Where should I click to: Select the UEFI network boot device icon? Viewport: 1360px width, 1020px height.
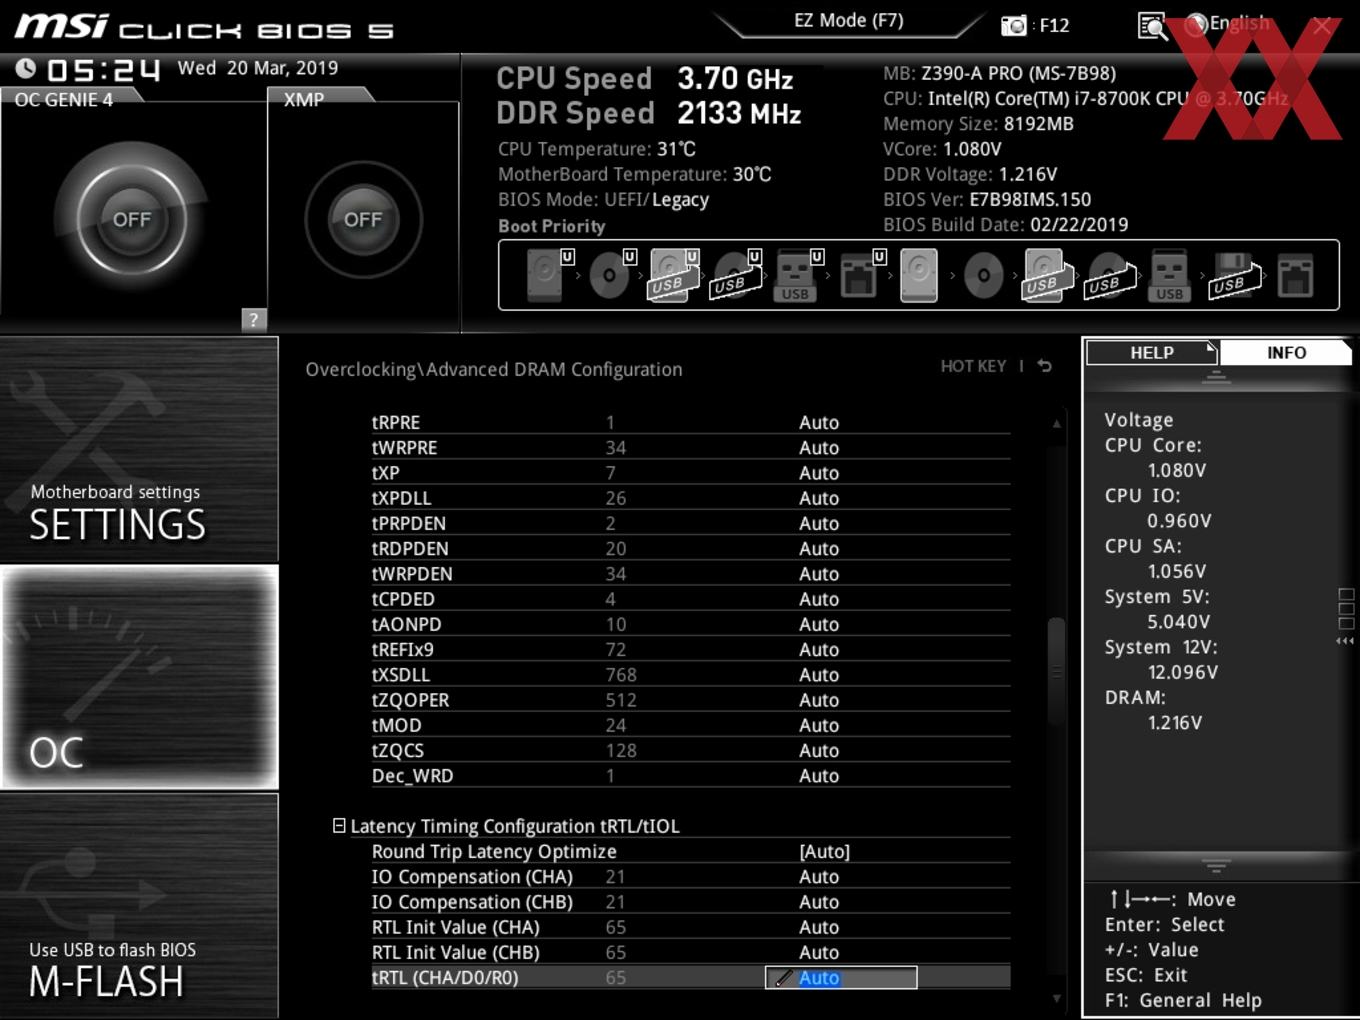point(860,275)
